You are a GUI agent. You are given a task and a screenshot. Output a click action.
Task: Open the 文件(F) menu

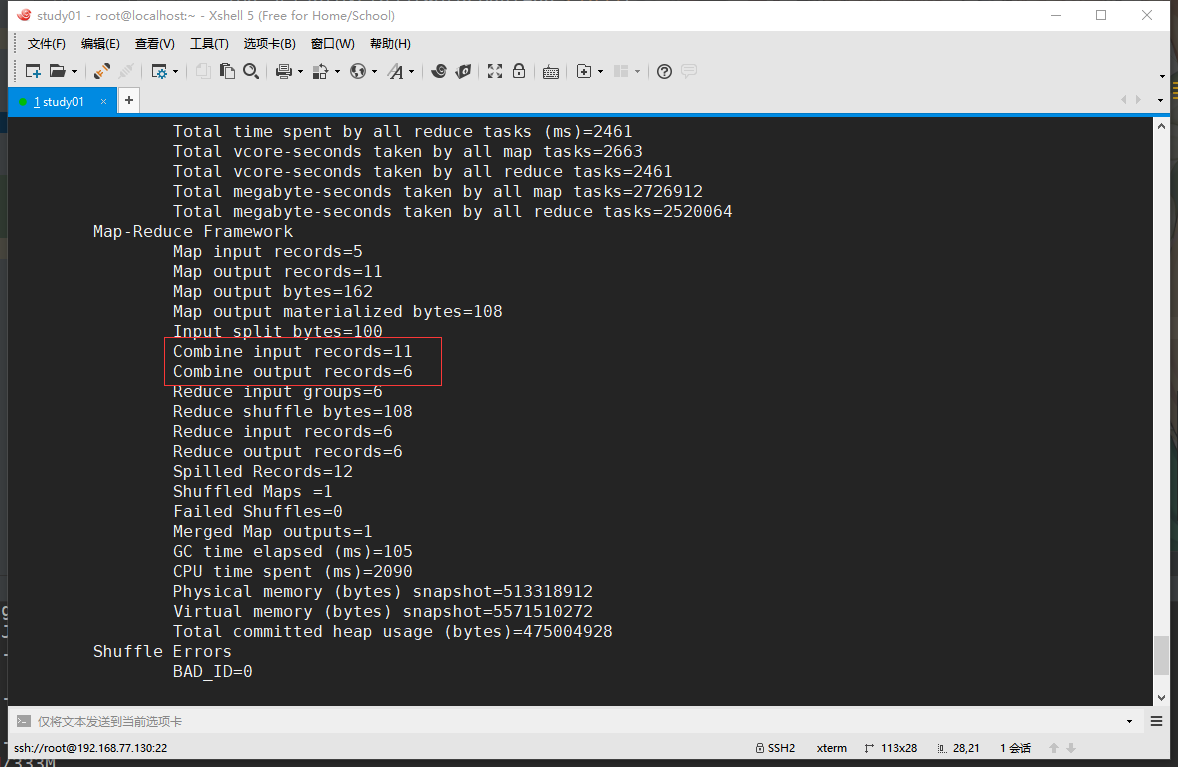(47, 44)
